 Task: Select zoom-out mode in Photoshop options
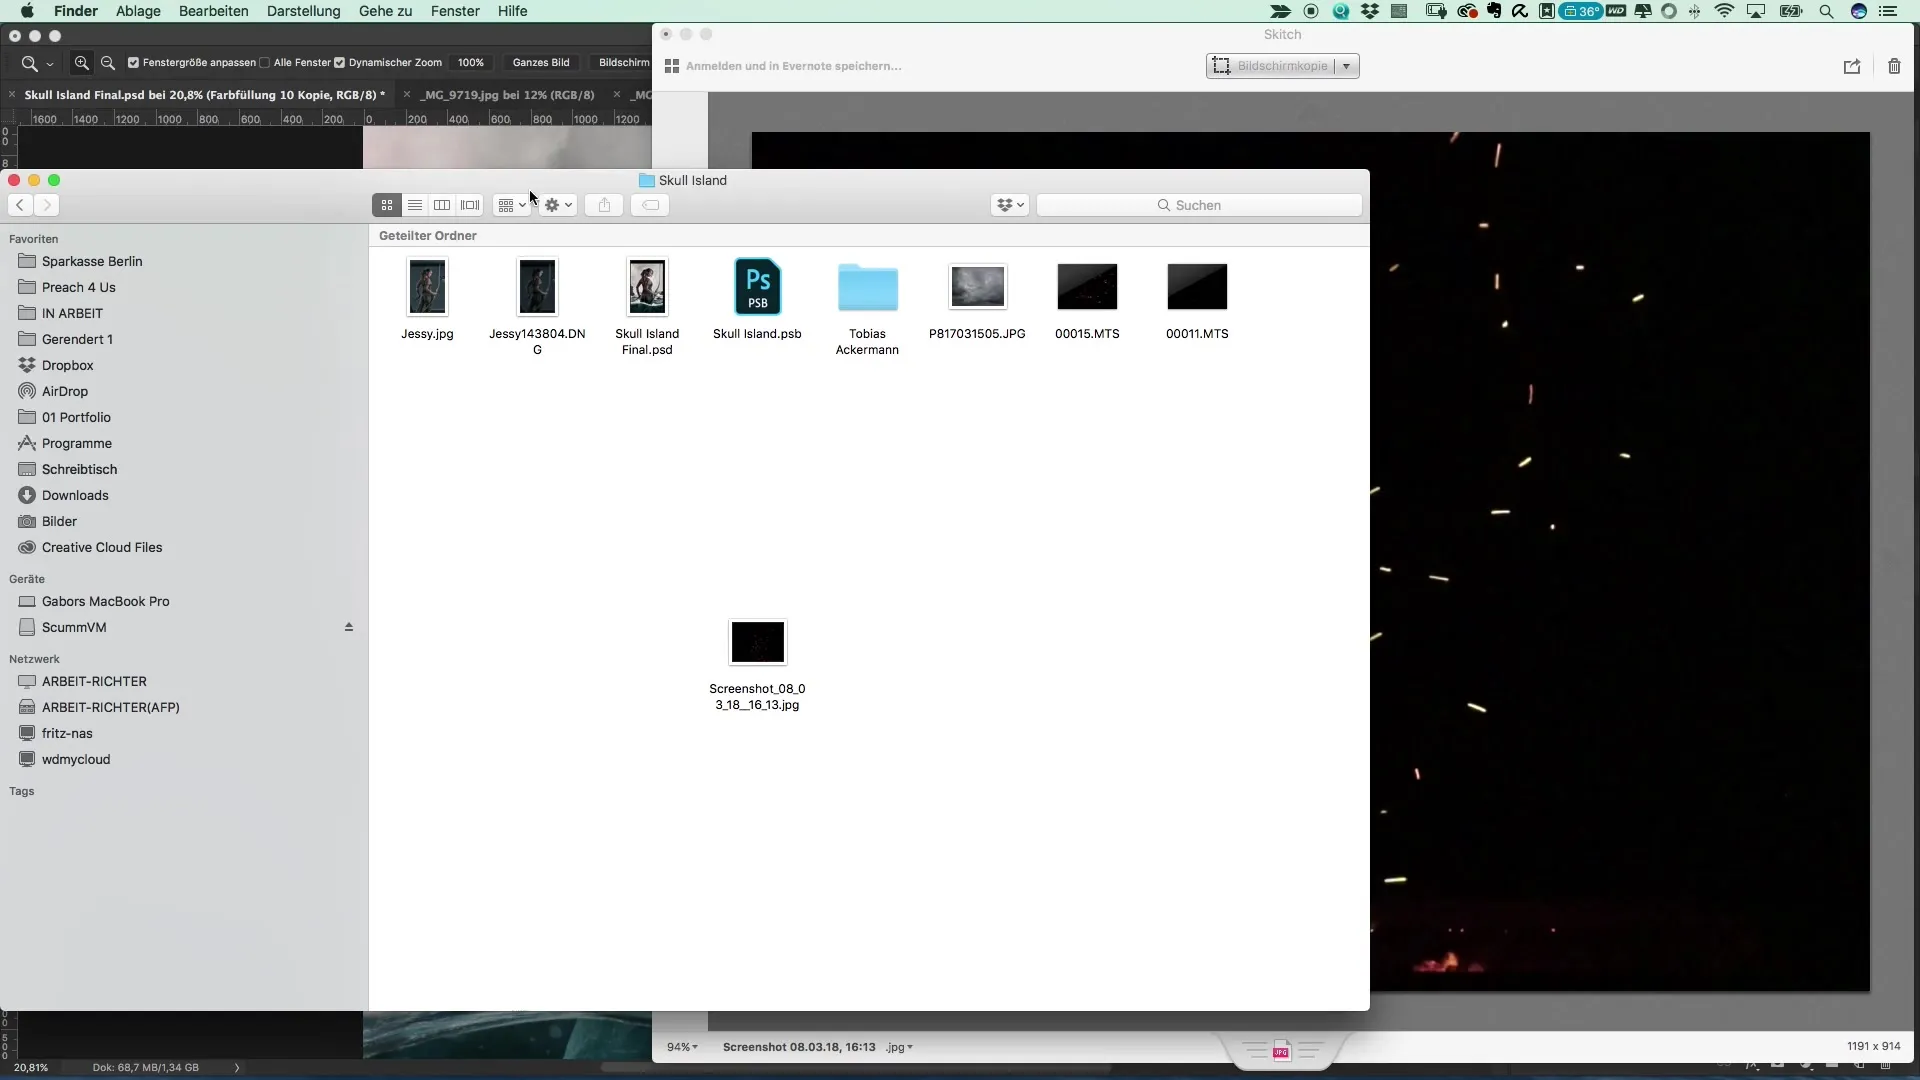pyautogui.click(x=108, y=63)
